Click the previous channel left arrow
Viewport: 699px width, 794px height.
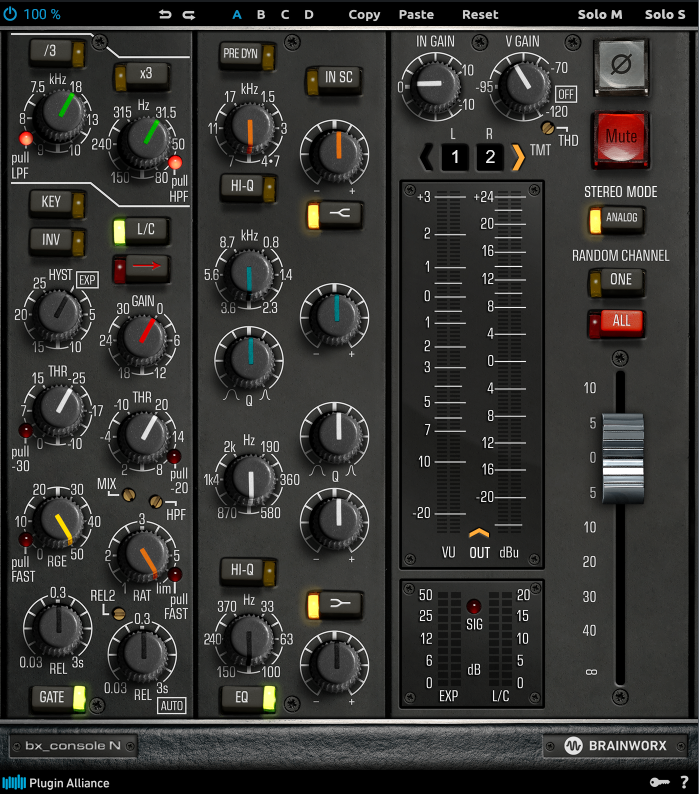pos(426,156)
